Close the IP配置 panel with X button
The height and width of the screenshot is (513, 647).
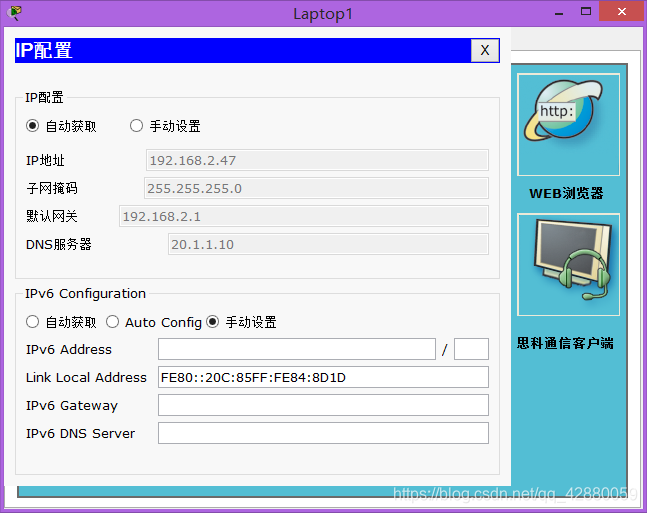coord(485,50)
